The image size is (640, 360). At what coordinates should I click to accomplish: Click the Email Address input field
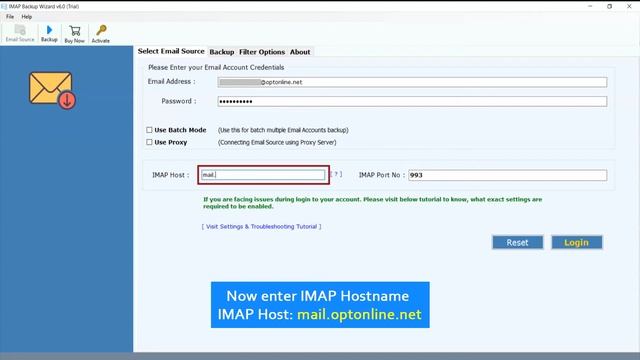pyautogui.click(x=412, y=82)
